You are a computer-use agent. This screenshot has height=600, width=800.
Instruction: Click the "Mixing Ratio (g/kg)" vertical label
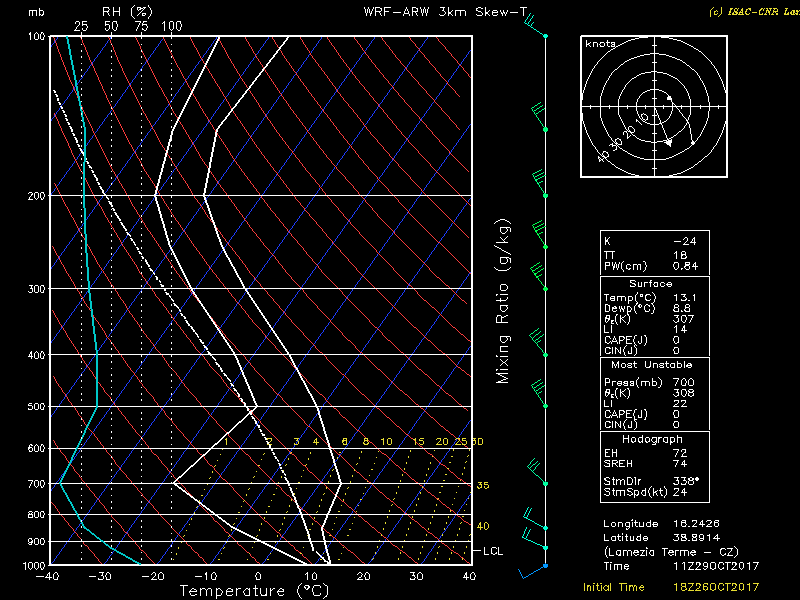tap(503, 302)
